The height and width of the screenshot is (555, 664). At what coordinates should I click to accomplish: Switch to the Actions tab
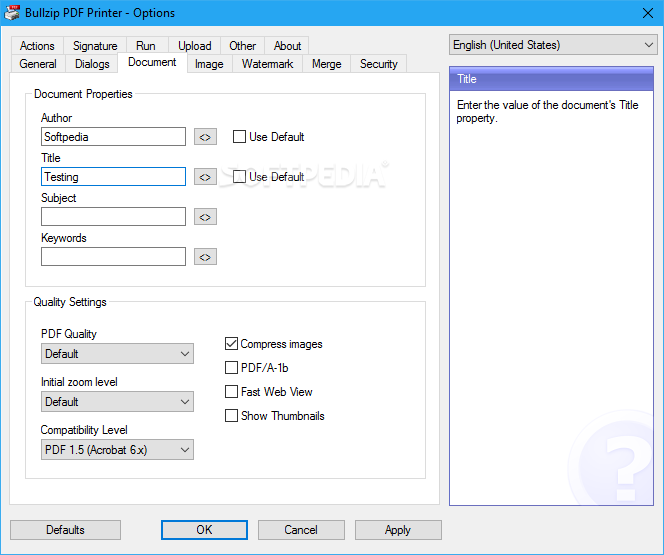click(x=37, y=46)
